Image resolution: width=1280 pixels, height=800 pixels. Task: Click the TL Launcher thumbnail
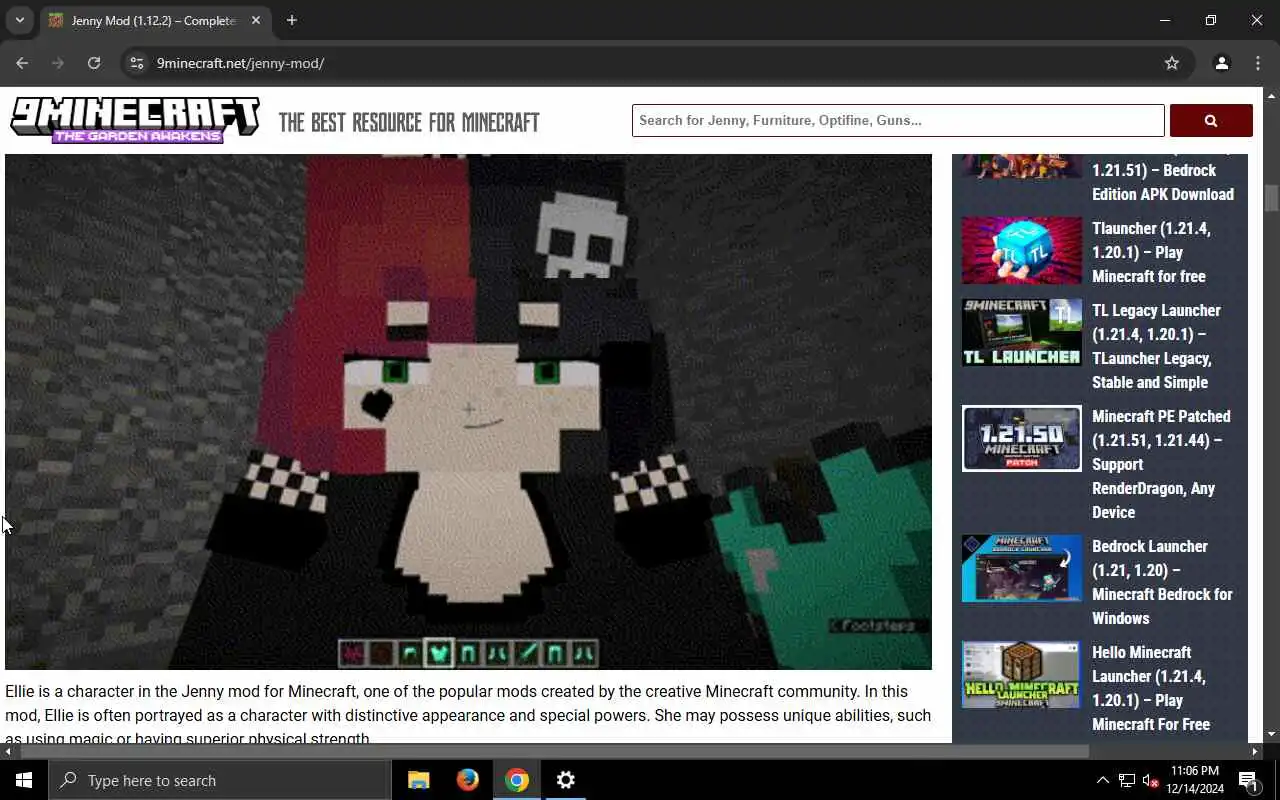coord(1021,333)
